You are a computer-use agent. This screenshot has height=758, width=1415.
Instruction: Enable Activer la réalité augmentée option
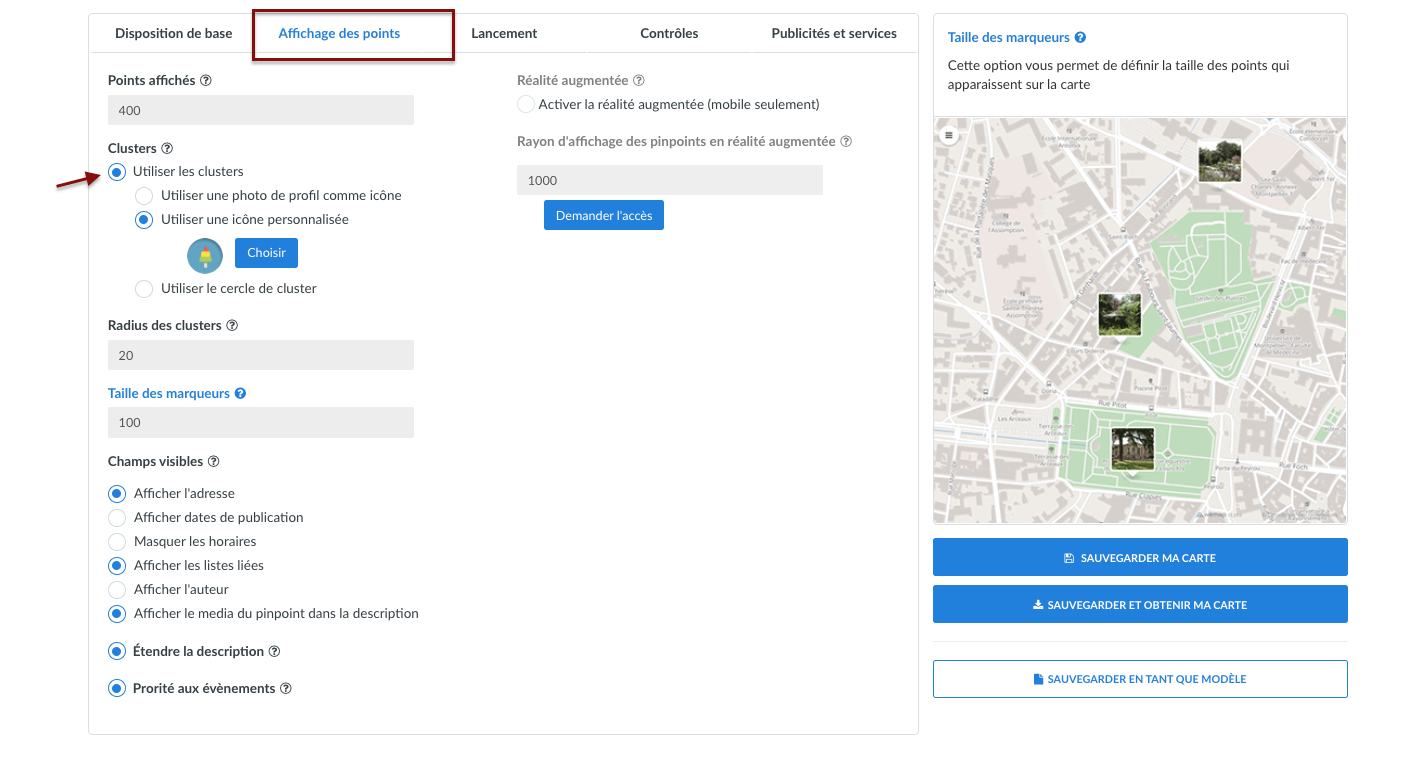click(526, 104)
